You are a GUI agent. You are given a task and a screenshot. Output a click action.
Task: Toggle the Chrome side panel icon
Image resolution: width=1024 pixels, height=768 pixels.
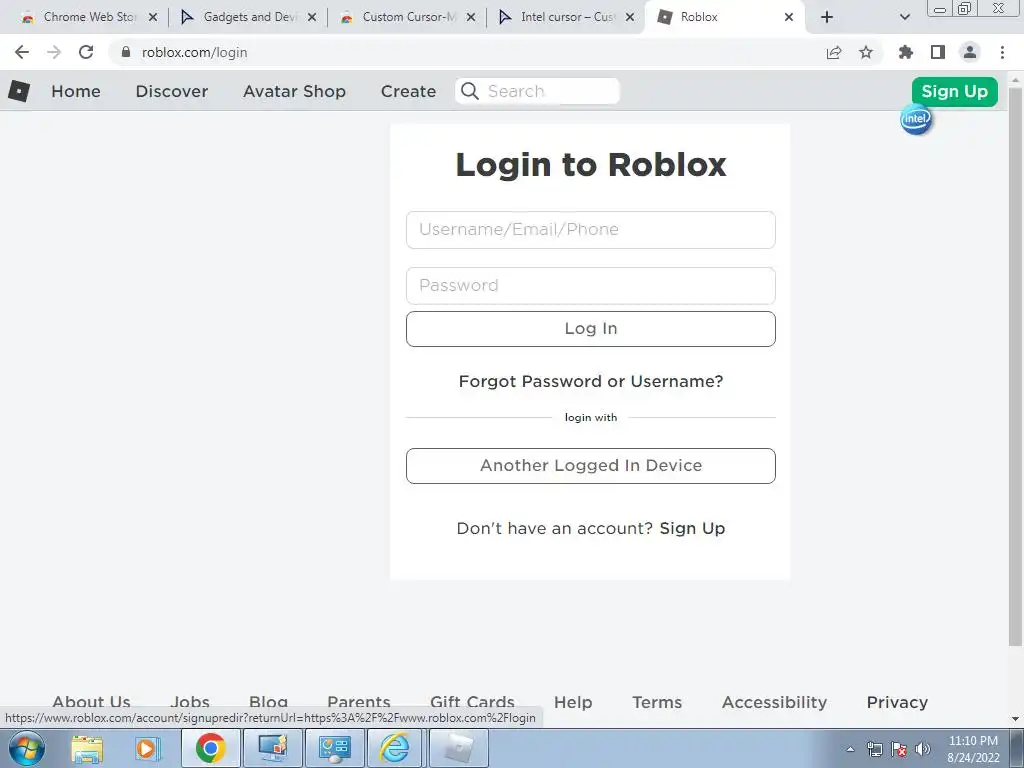(x=938, y=52)
